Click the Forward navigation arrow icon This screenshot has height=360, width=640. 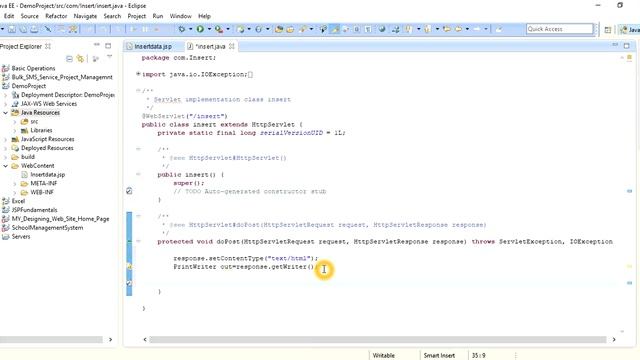[x=477, y=29]
